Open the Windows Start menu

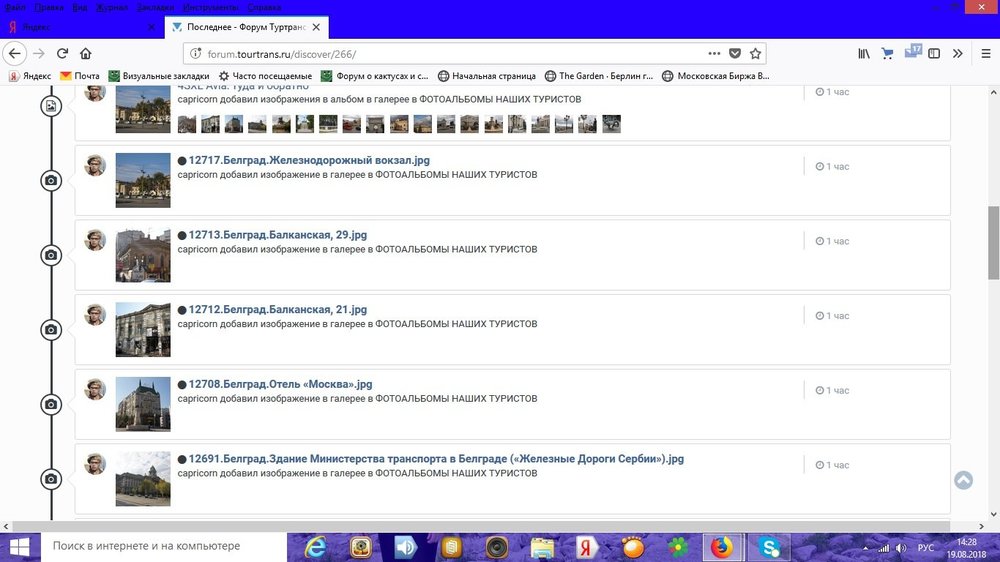pos(20,547)
